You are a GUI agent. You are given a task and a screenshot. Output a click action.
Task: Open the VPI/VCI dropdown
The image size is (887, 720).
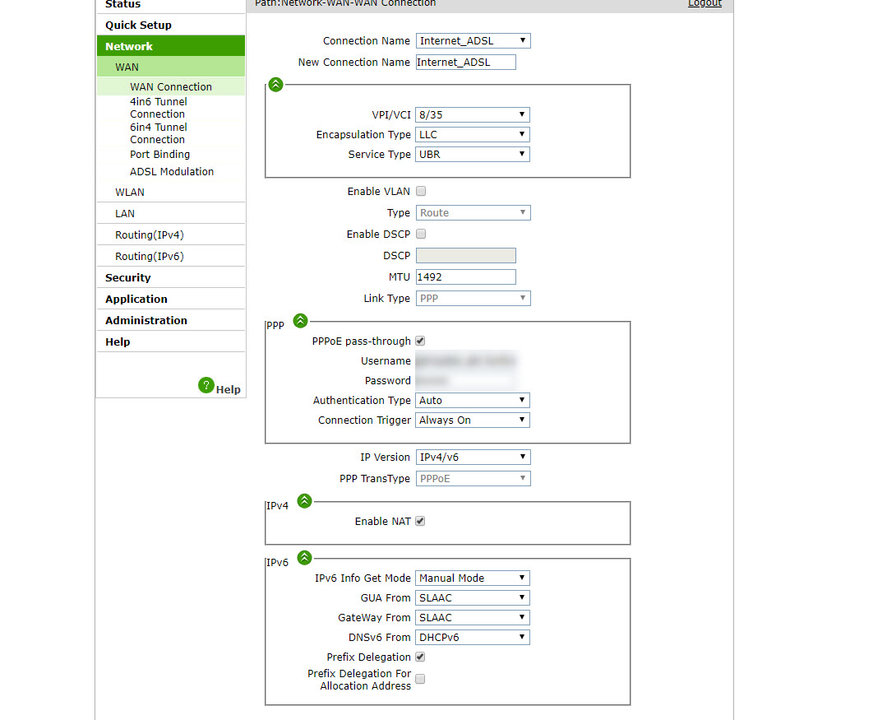pyautogui.click(x=472, y=115)
